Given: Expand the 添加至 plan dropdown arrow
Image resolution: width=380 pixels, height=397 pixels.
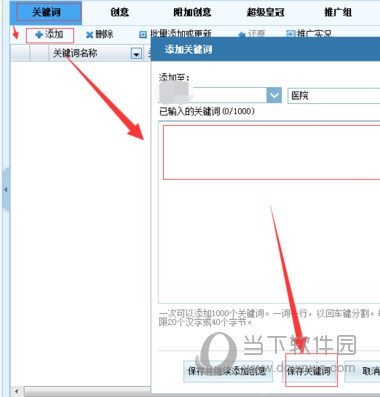Looking at the screenshot, I should coord(274,96).
